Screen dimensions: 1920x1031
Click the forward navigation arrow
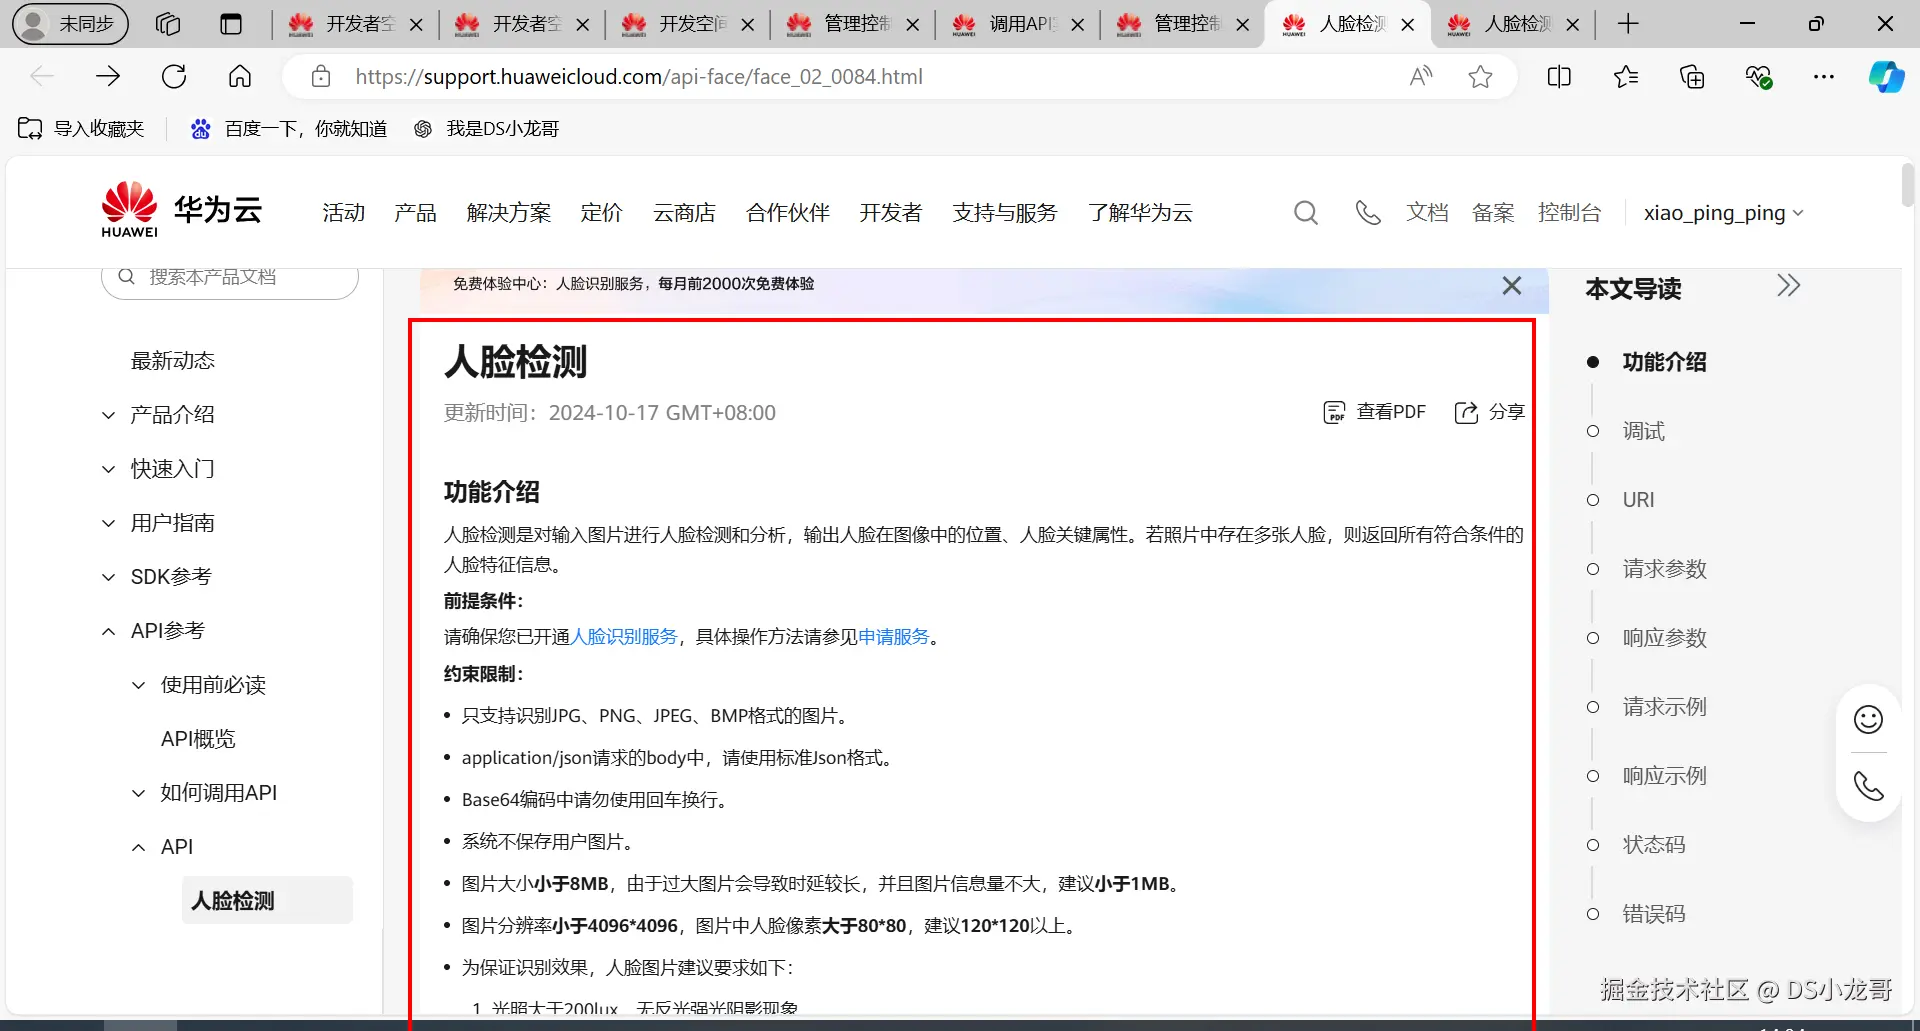[x=108, y=77]
